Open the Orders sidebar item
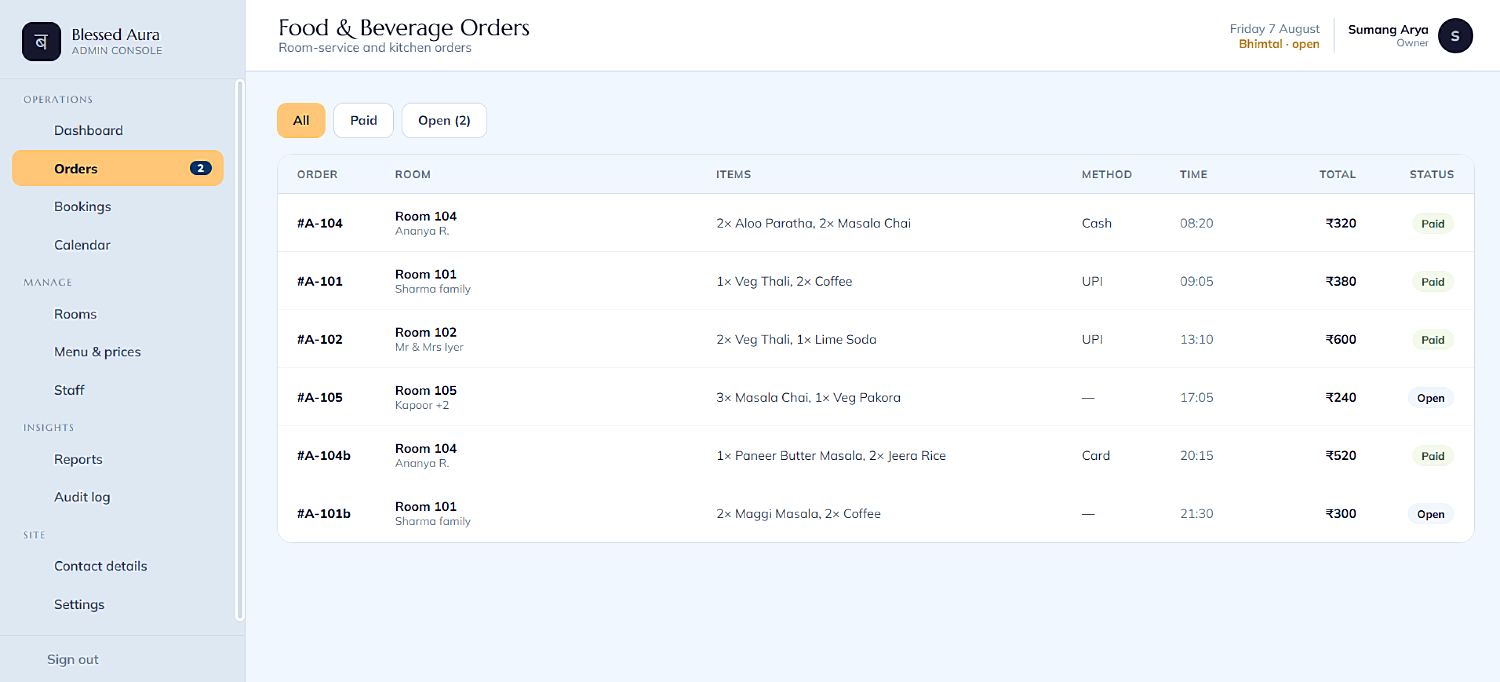This screenshot has height=682, width=1500. (x=118, y=169)
